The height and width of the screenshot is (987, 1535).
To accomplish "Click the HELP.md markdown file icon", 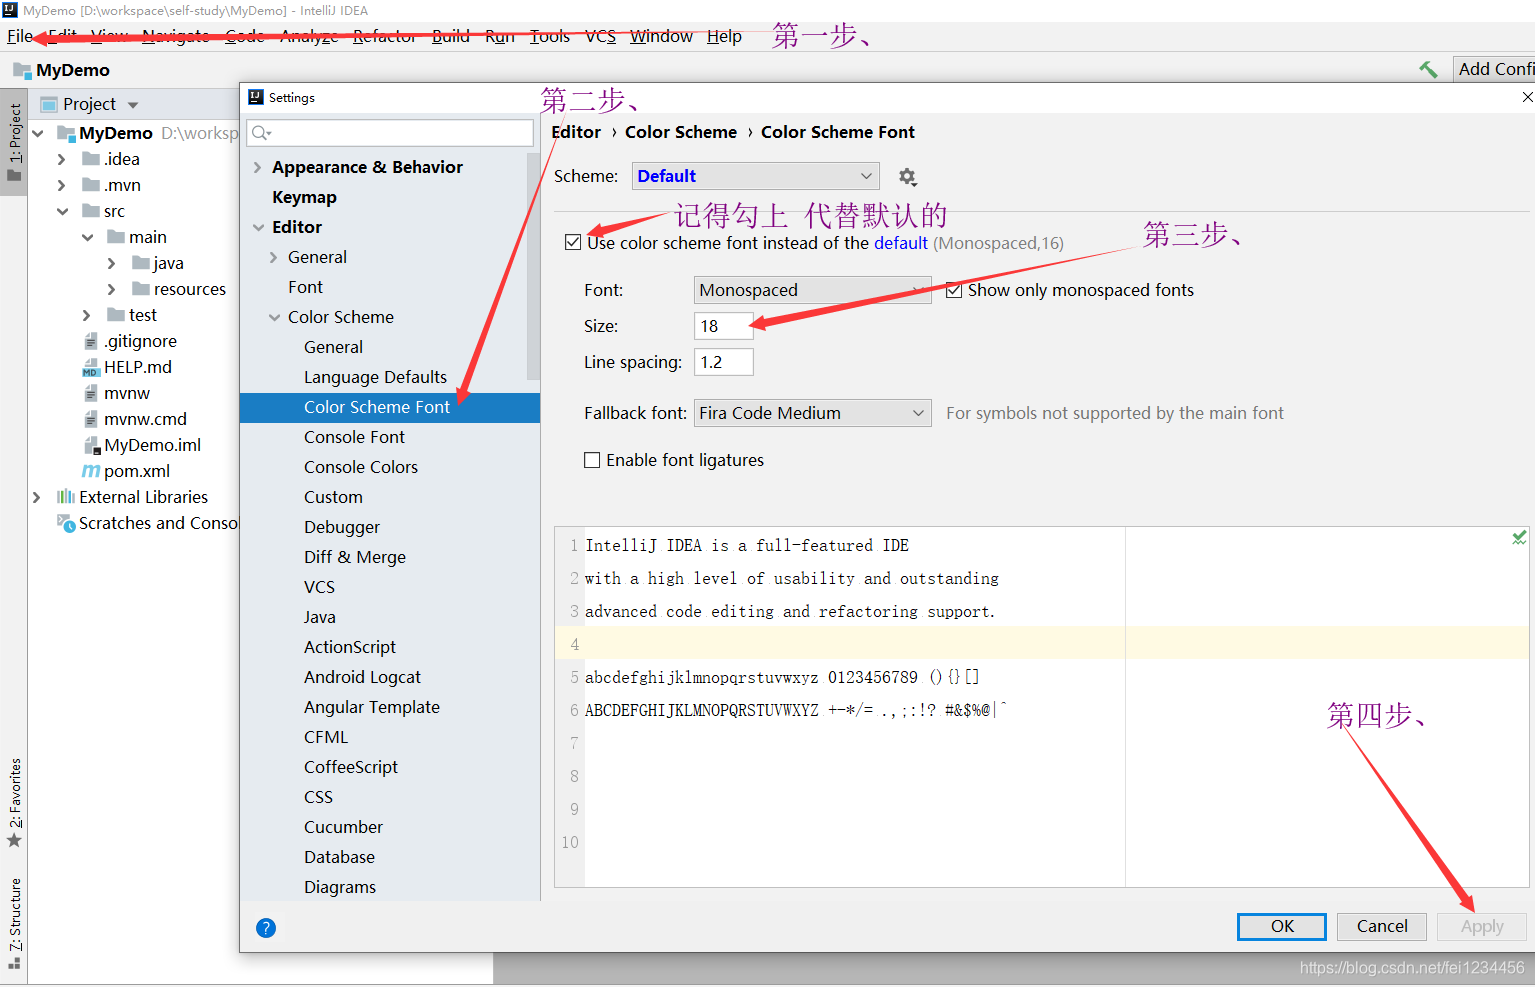I will [x=90, y=367].
